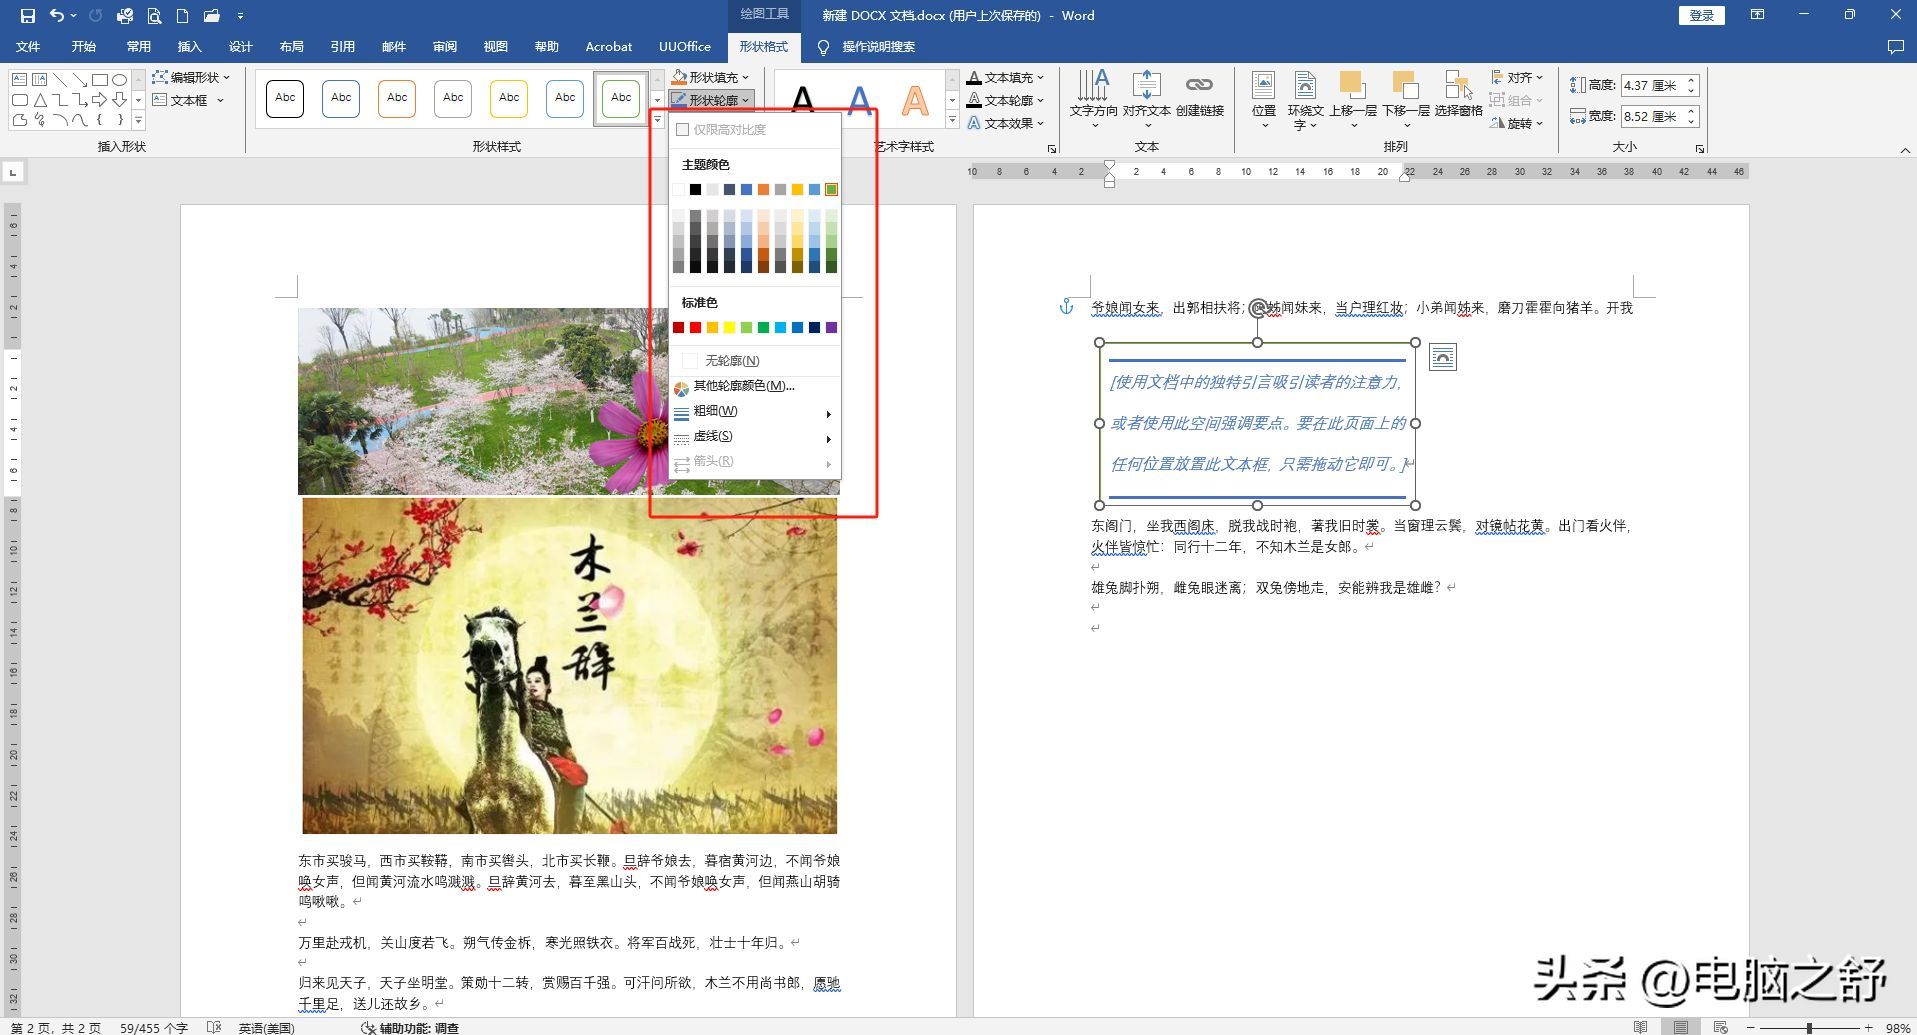Switch to read mode view icon
This screenshot has height=1035, width=1917.
[x=1640, y=1028]
